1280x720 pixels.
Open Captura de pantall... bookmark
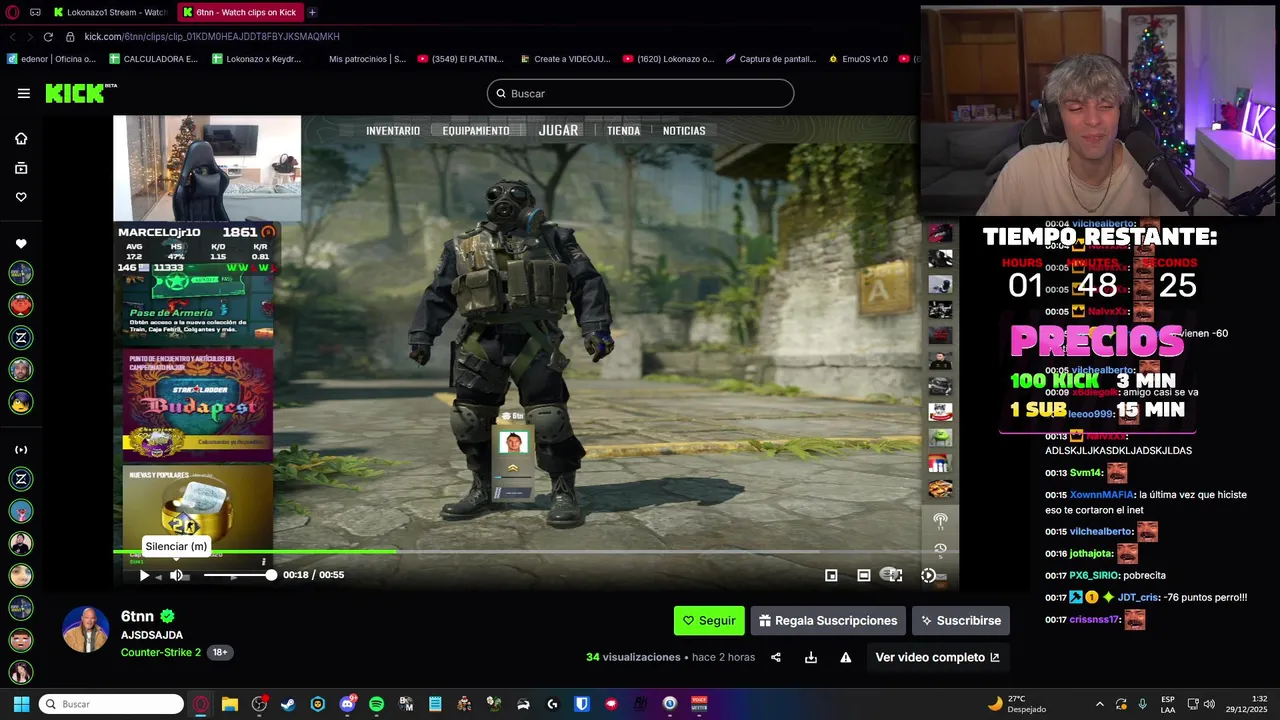pyautogui.click(x=771, y=59)
